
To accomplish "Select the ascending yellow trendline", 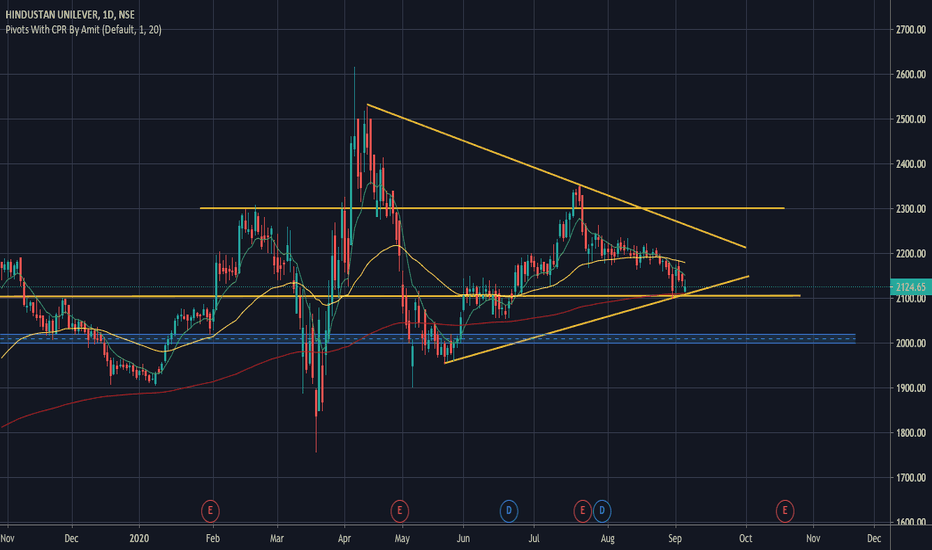I will [x=596, y=319].
